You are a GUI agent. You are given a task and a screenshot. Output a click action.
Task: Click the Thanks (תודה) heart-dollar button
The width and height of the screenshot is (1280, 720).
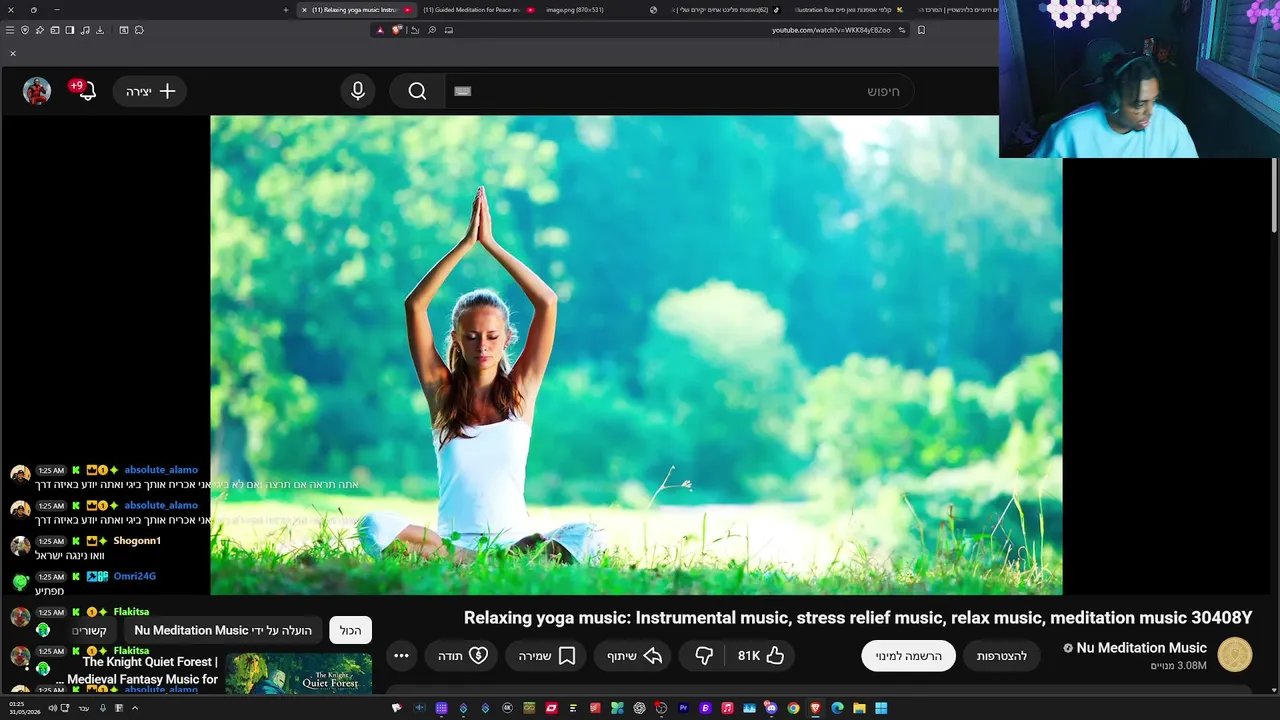click(x=463, y=656)
